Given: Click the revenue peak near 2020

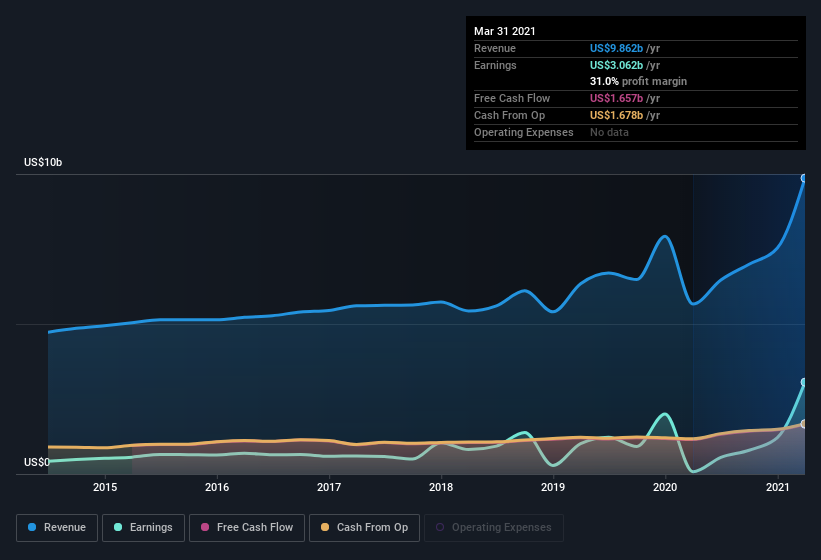Looking at the screenshot, I should (665, 237).
